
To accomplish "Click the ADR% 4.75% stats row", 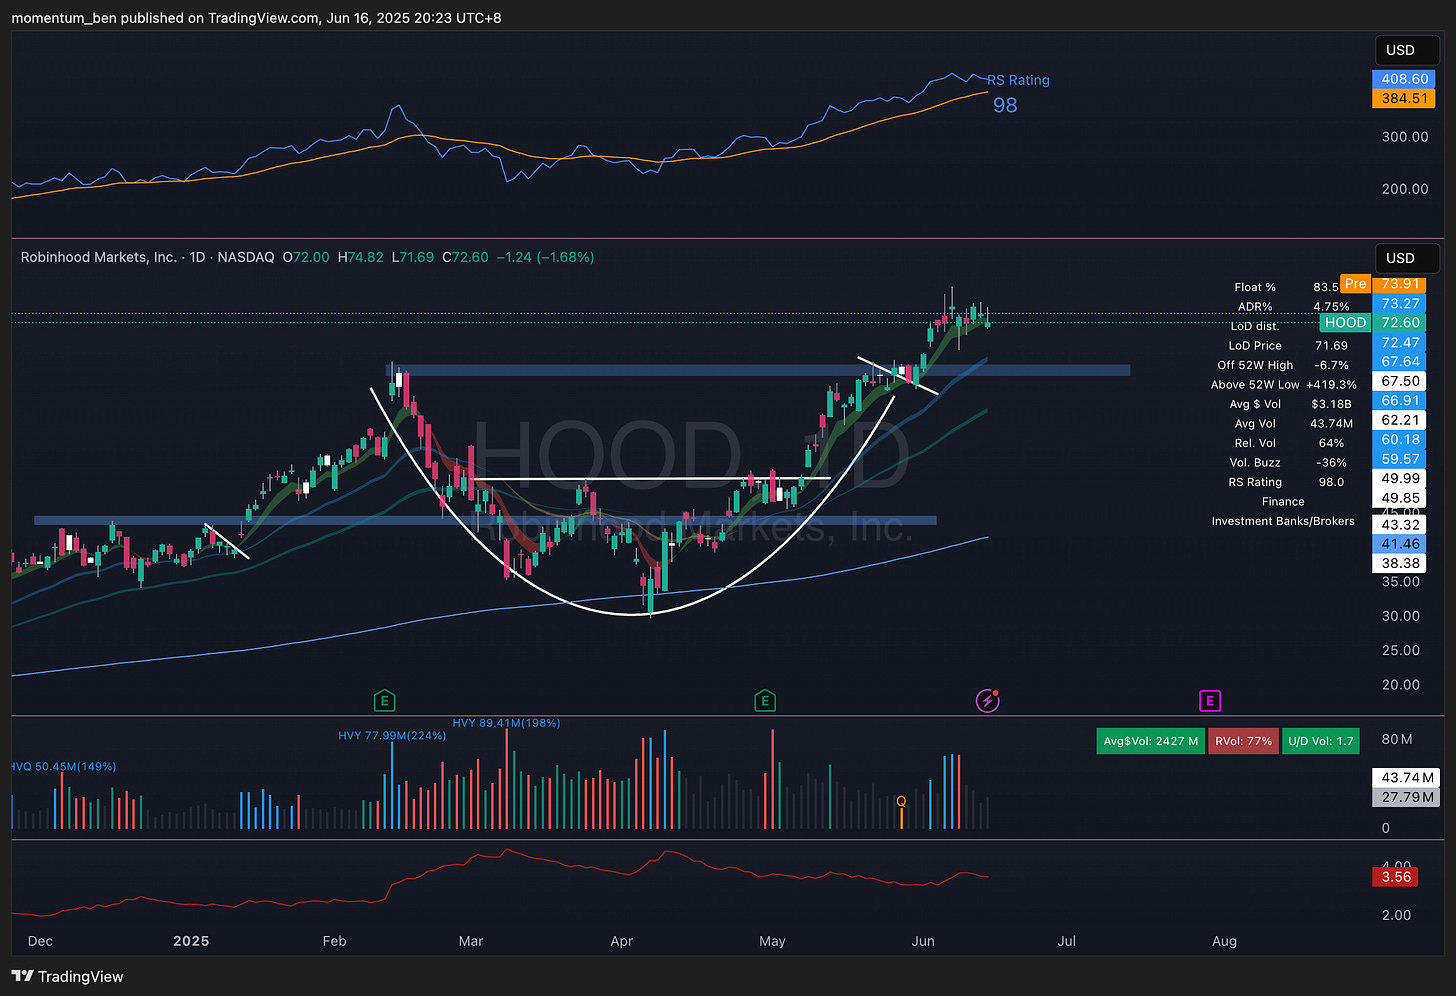I will (x=1293, y=307).
